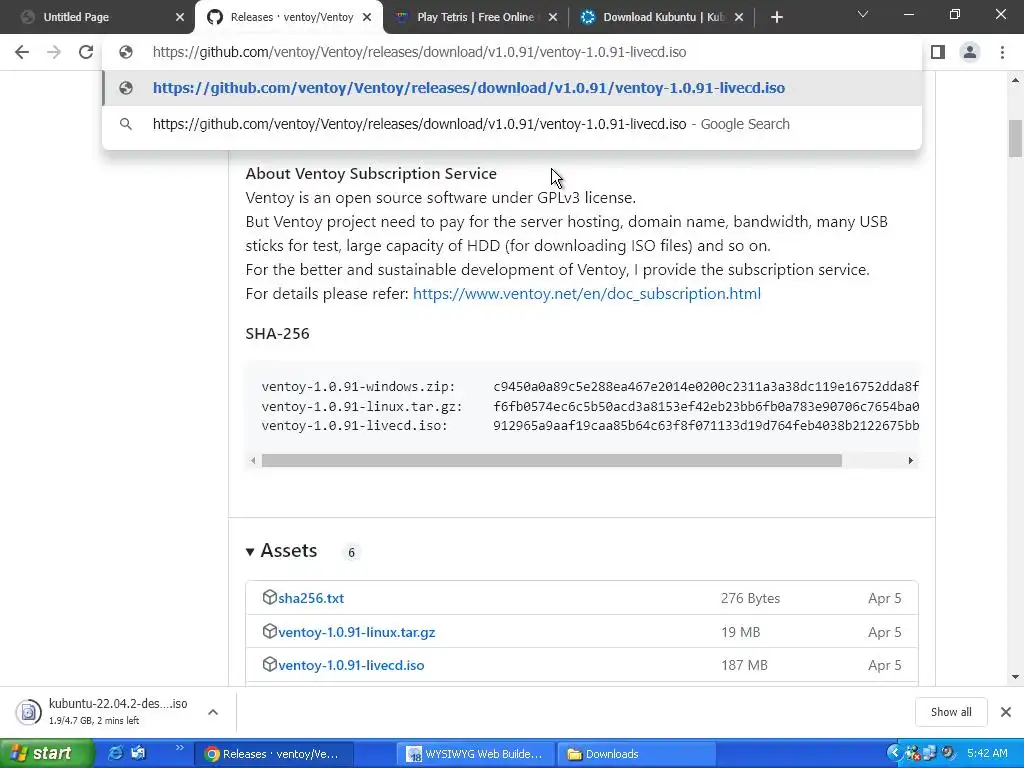1024x768 pixels.
Task: Close the Play Tetris tab
Action: [552, 17]
